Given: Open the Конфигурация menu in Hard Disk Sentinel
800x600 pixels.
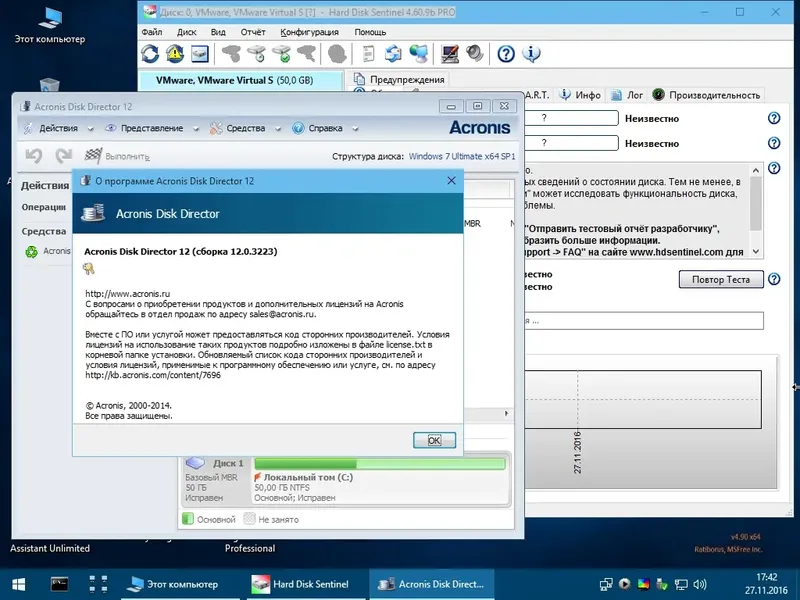Looking at the screenshot, I should click(x=308, y=31).
